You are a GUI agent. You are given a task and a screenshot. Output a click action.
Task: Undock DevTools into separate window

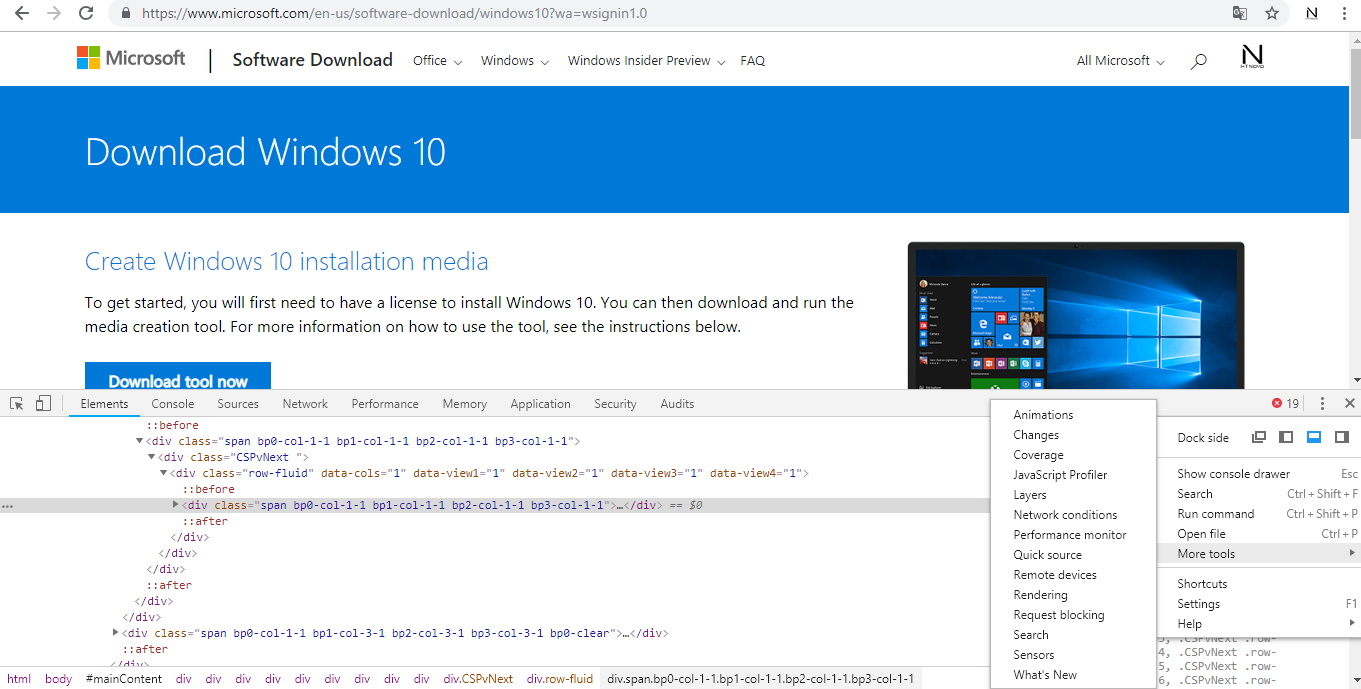[x=1259, y=437]
